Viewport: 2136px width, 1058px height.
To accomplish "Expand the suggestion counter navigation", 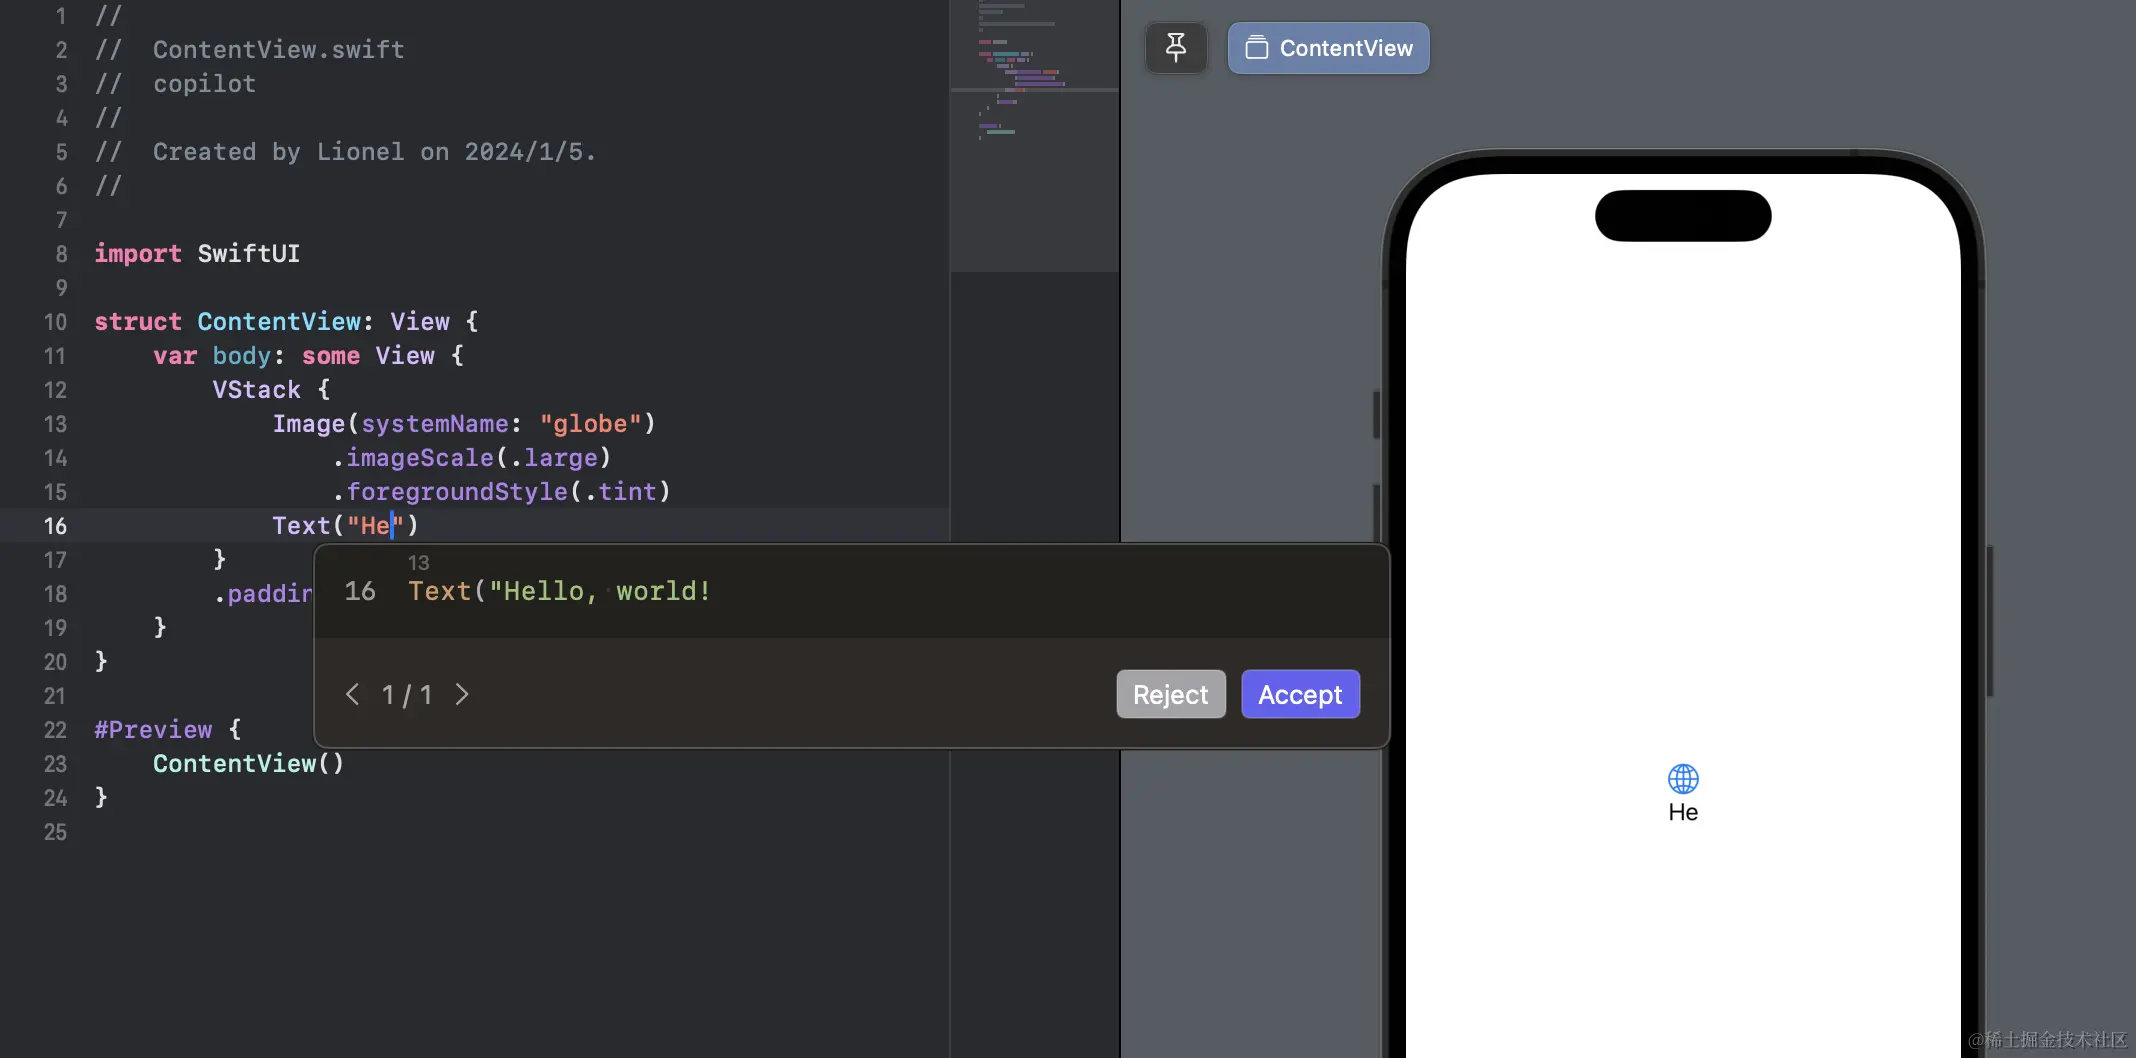I will tap(406, 694).
